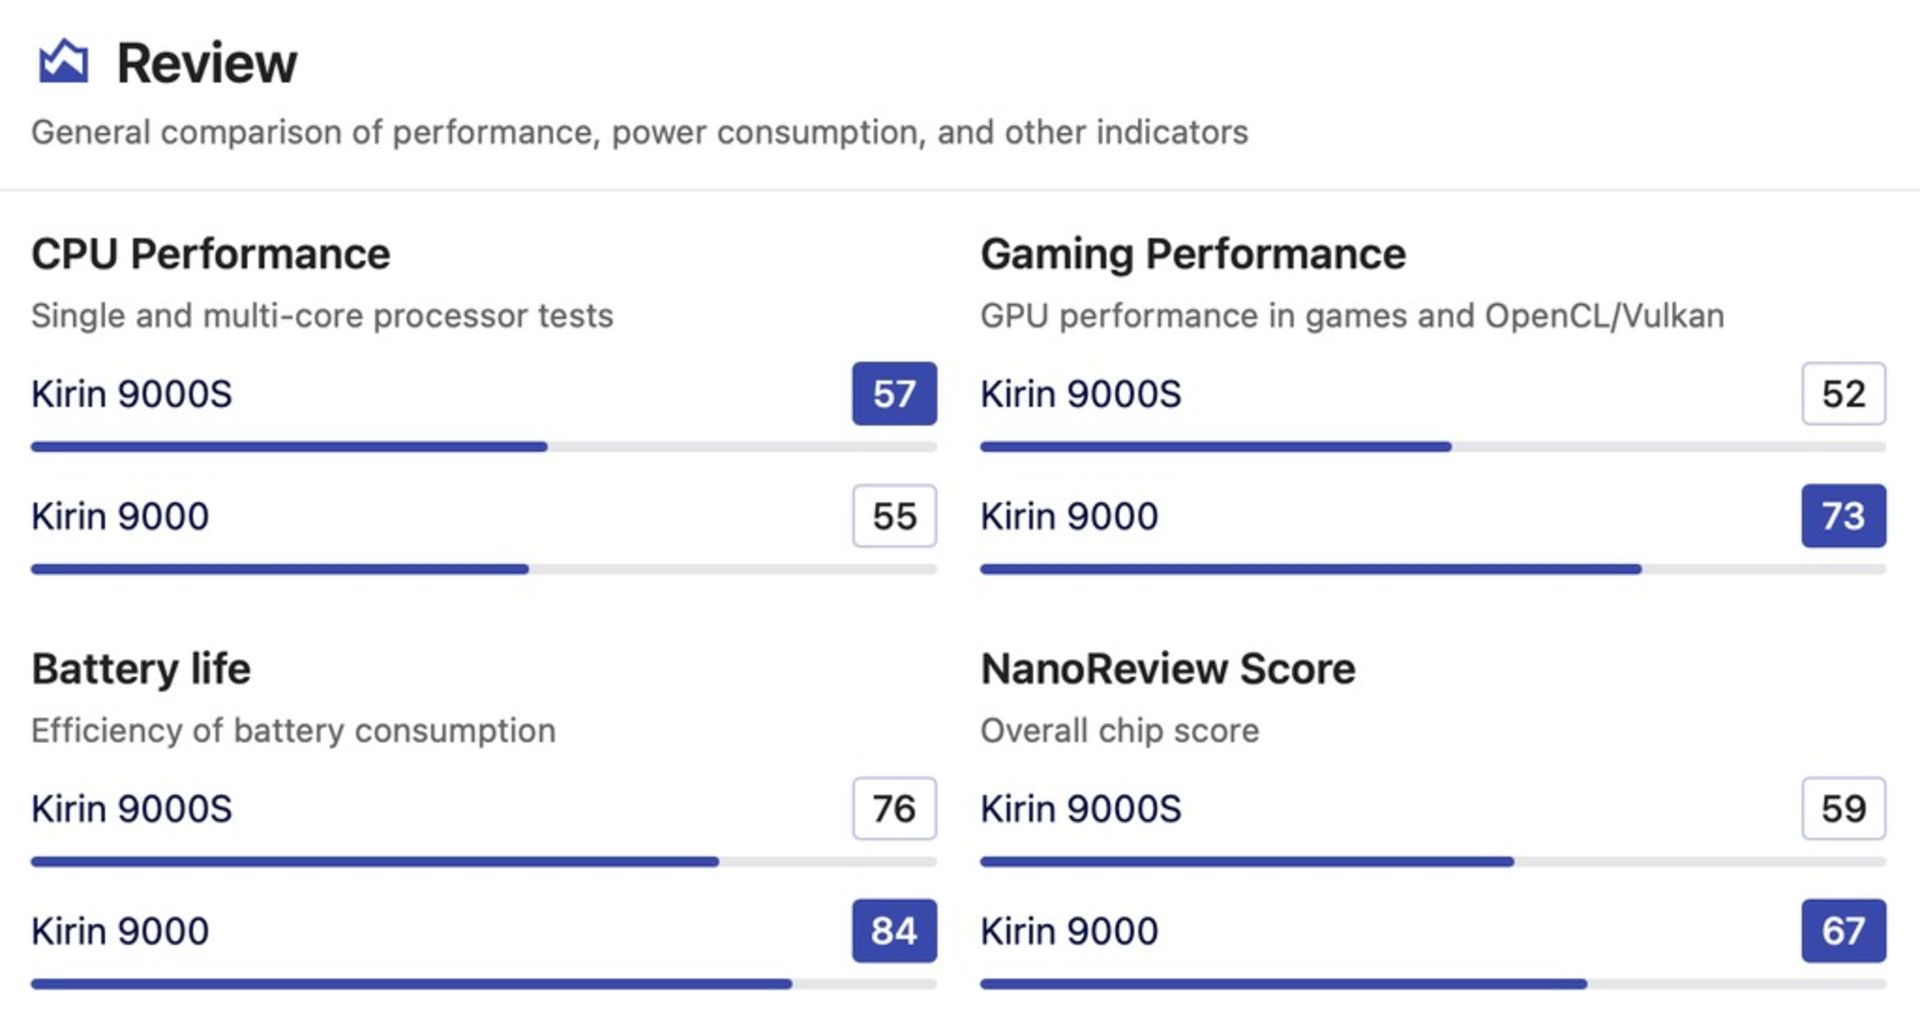Click the NanoReview Score badge showing 59
The height and width of the screenshot is (1016, 1920).
coord(1842,809)
